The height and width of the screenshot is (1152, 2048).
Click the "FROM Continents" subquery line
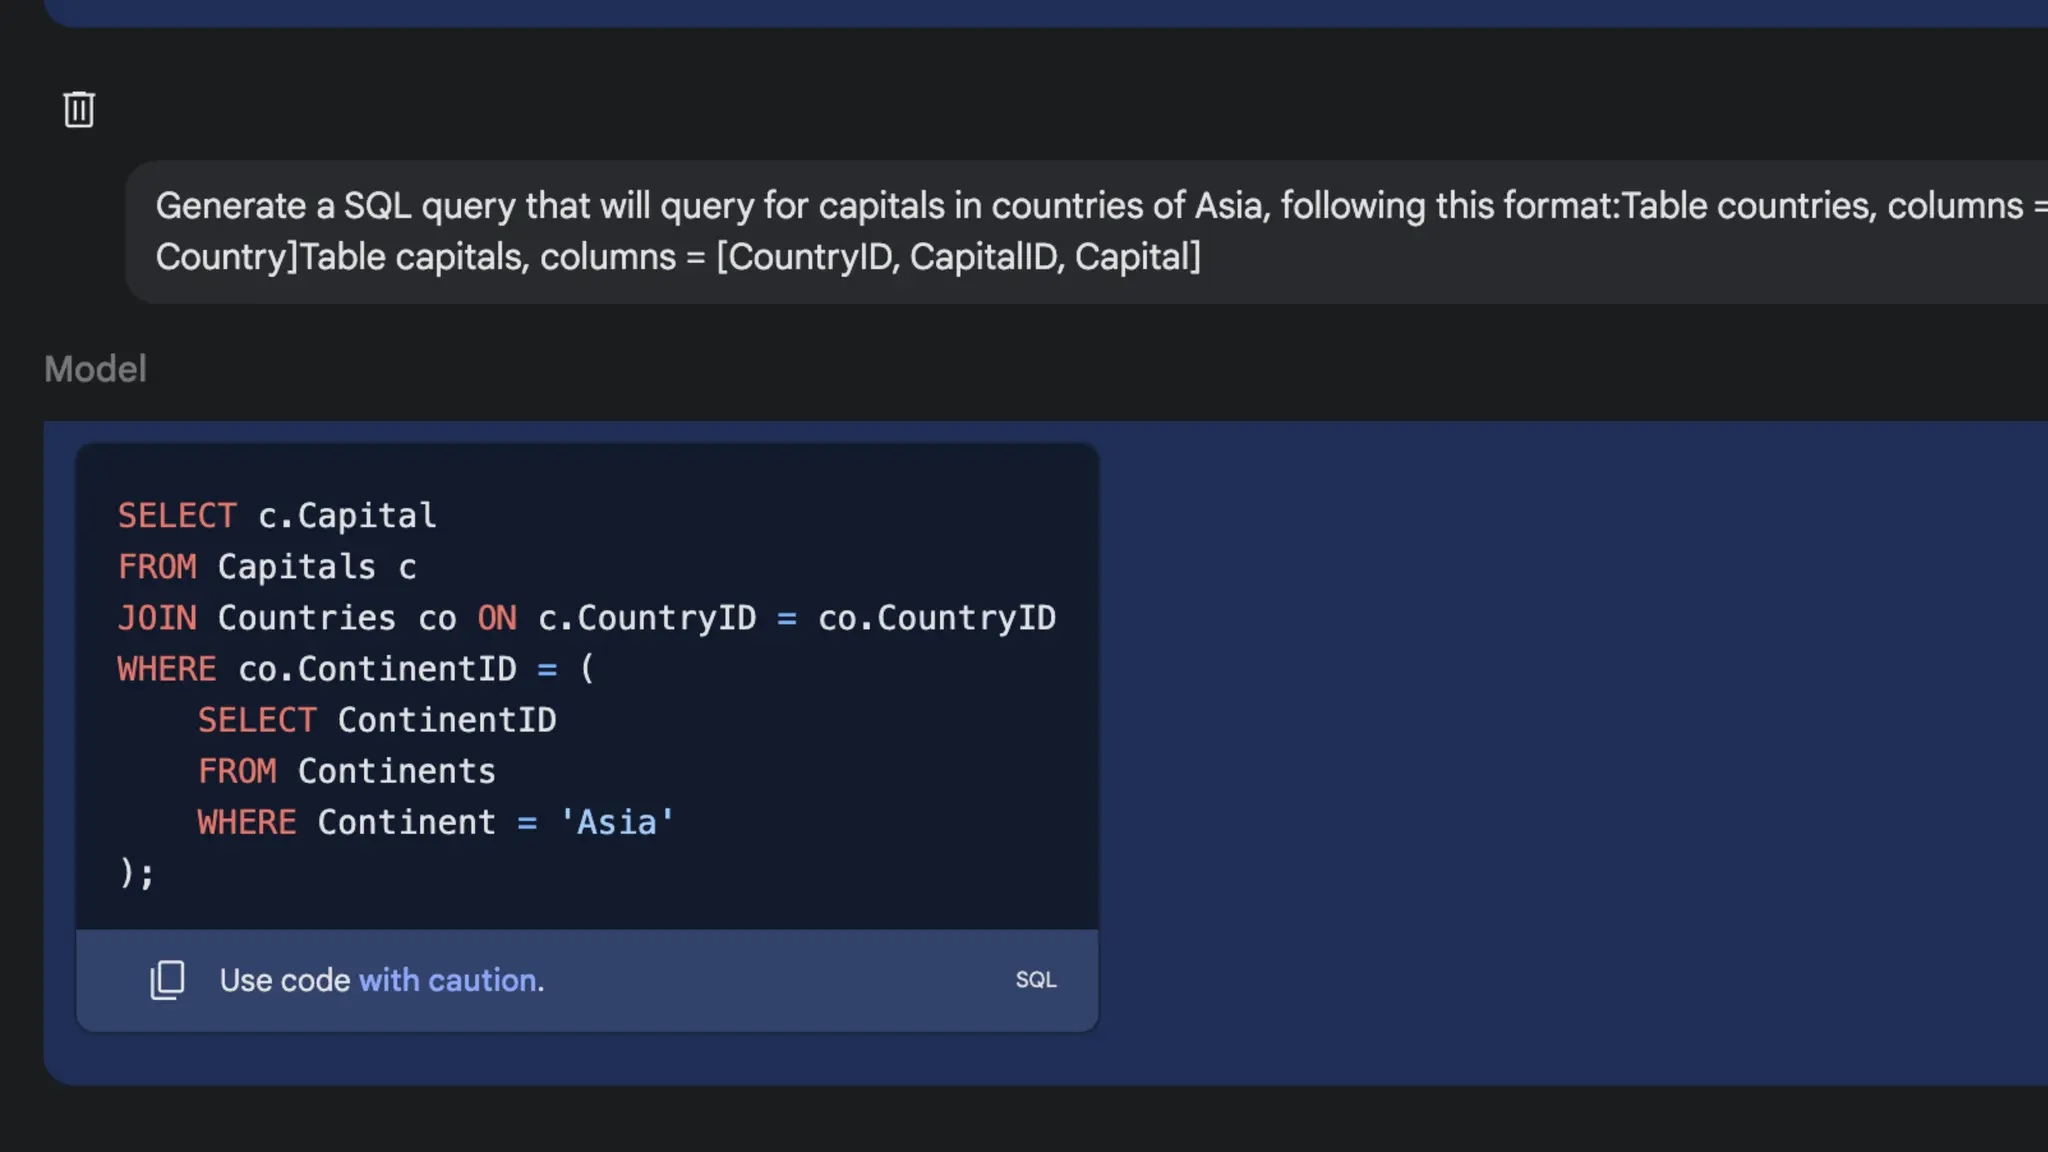click(346, 771)
